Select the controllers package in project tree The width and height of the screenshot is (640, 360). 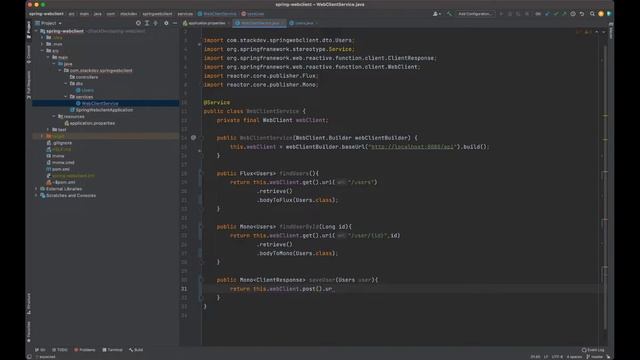pos(84,77)
